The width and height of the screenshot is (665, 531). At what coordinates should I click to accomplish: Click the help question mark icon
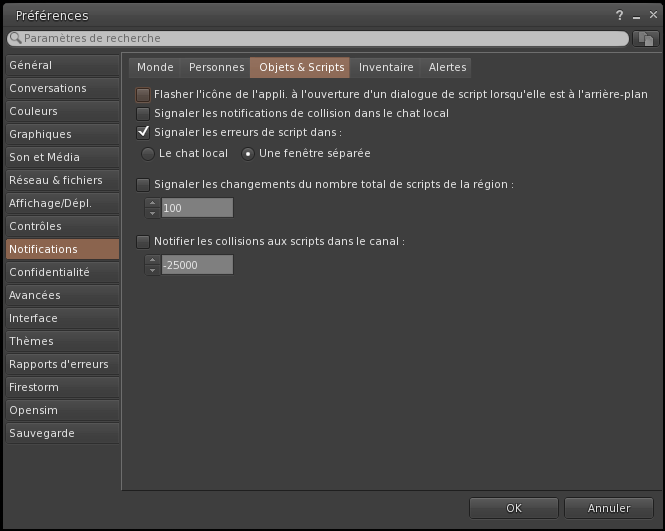click(619, 16)
